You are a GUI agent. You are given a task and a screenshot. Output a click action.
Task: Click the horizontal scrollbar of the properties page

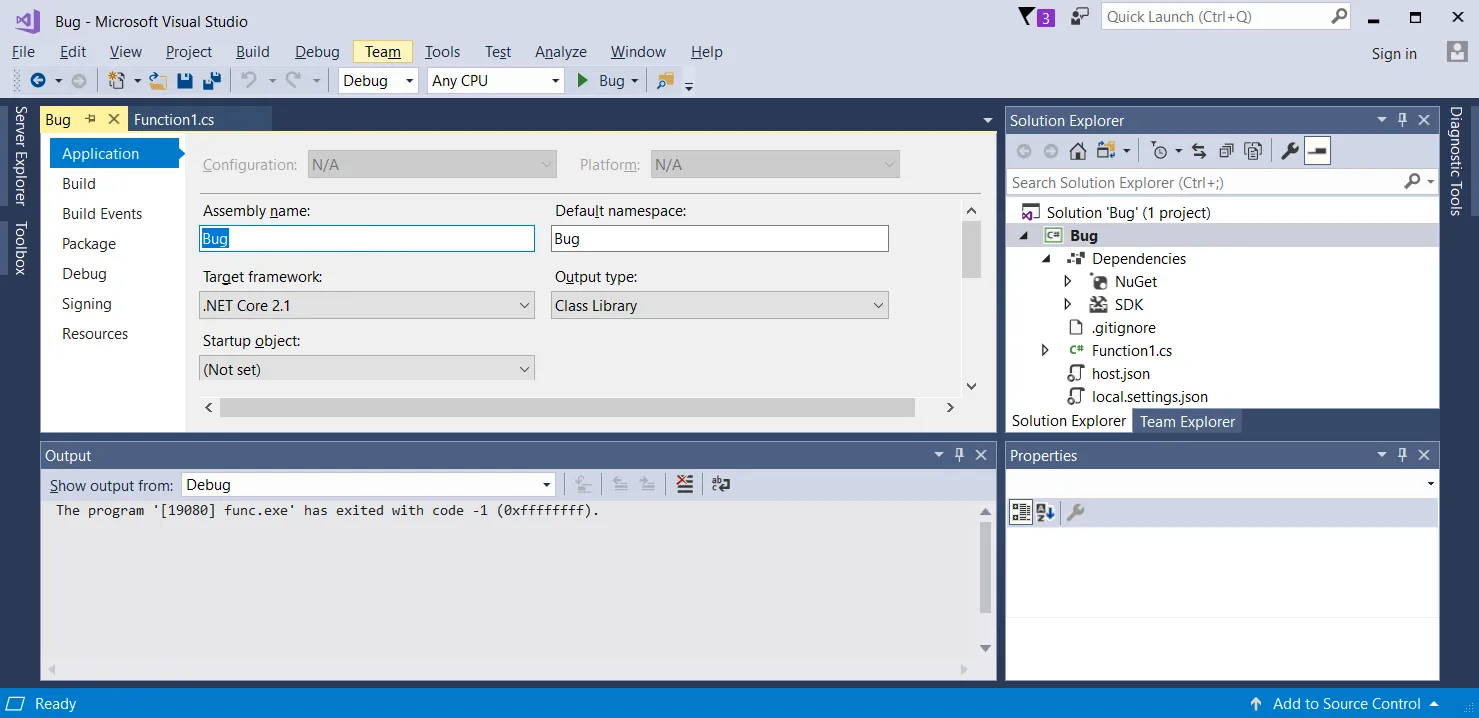click(x=567, y=407)
